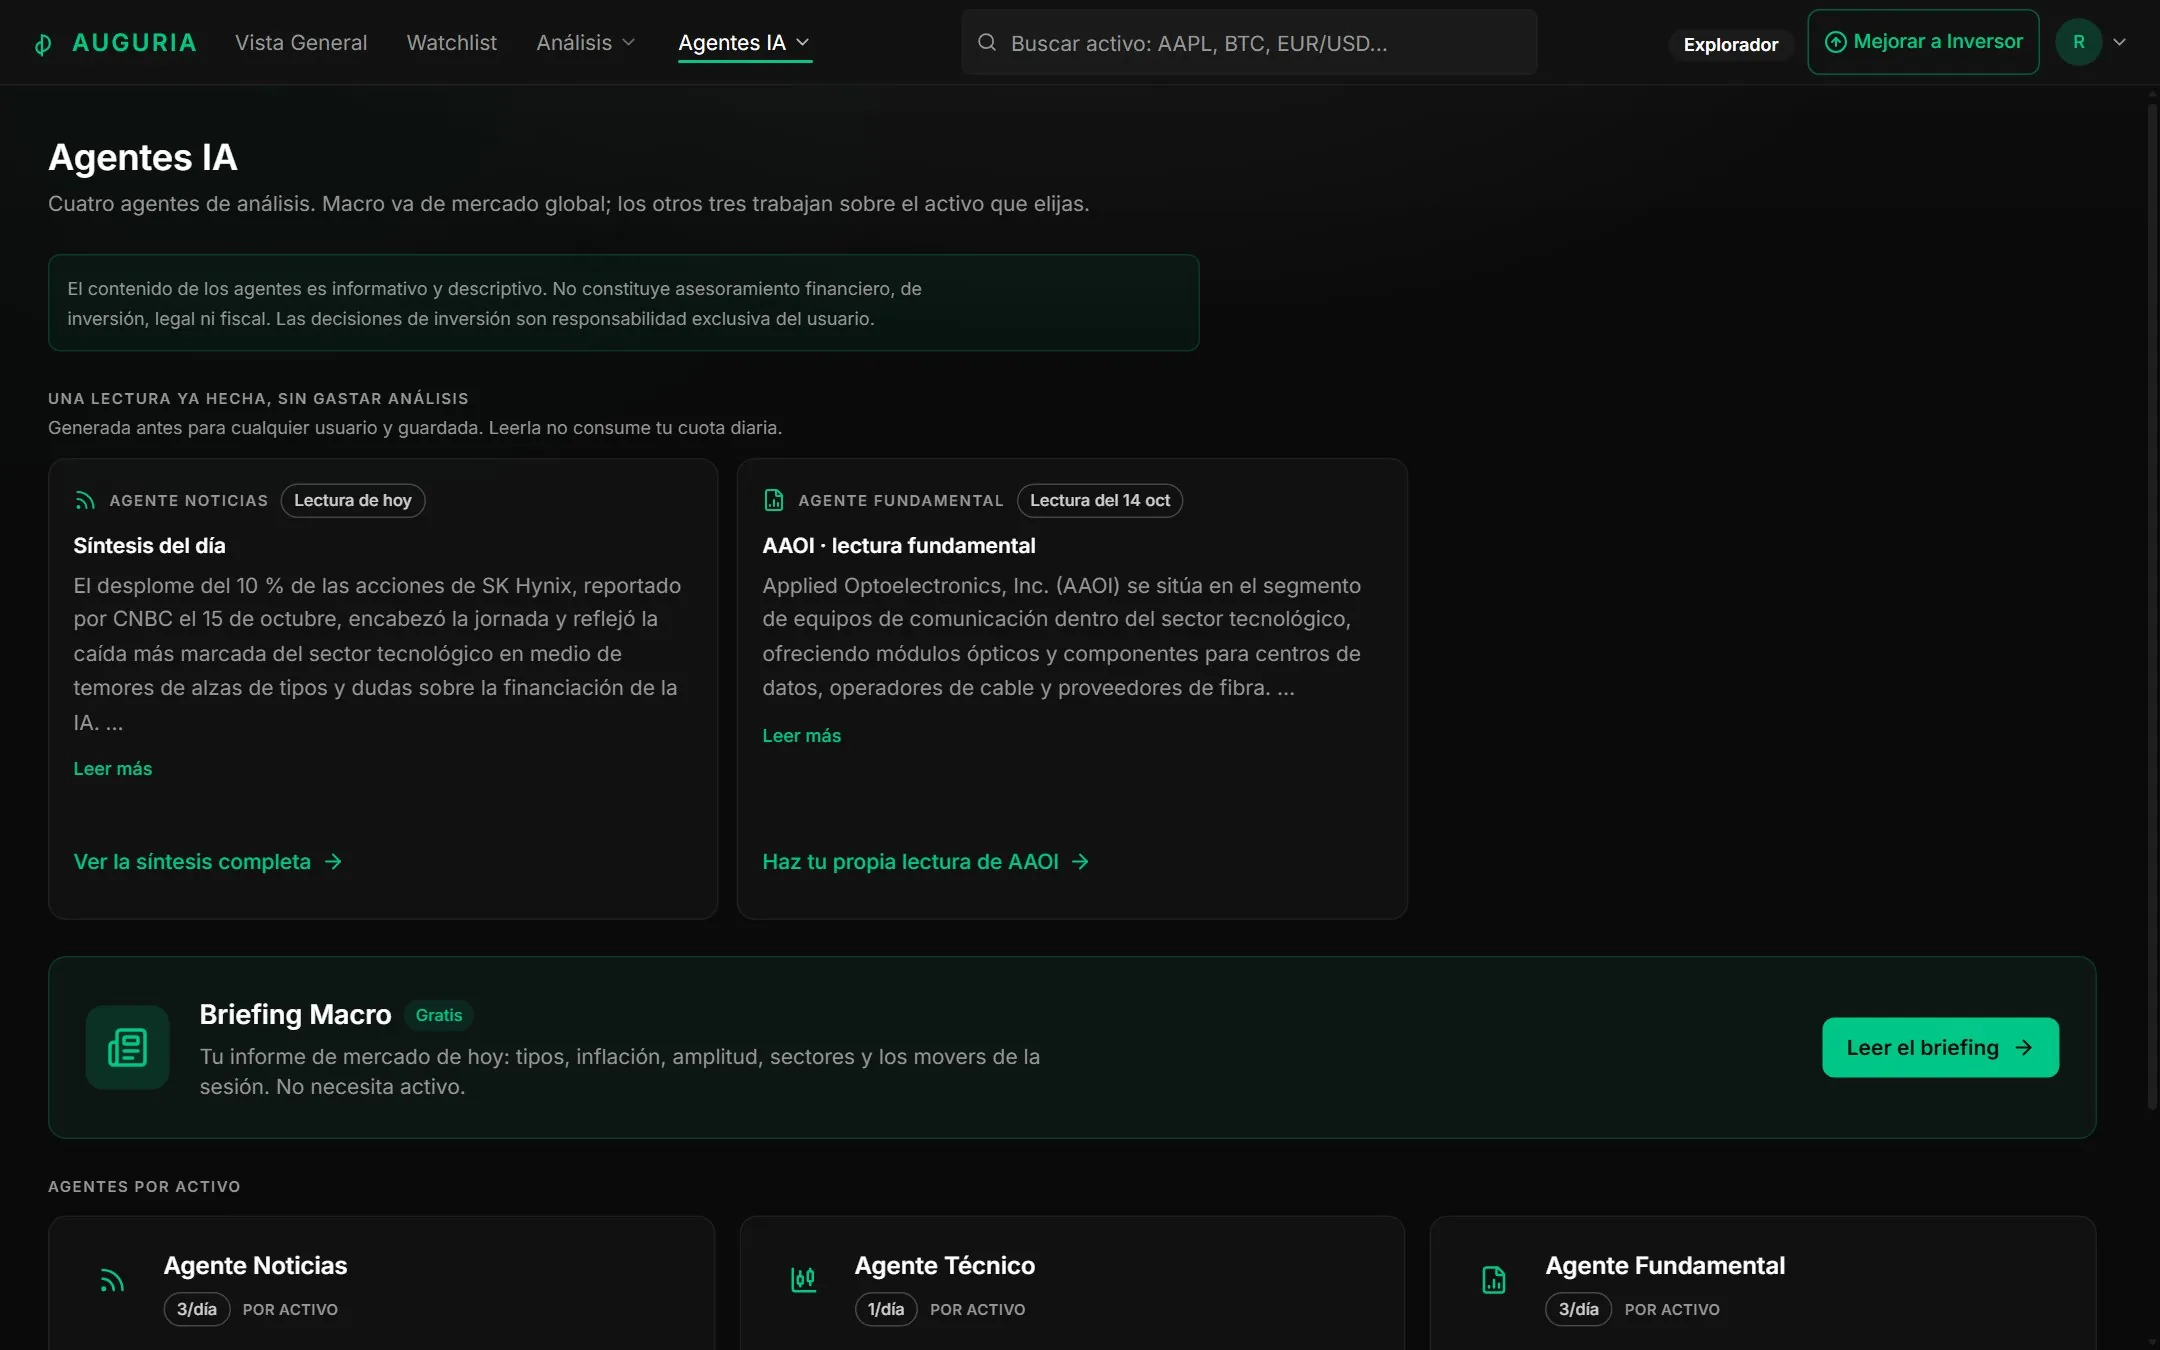Expand Leer más under Síntesis del día
2160x1350 pixels.
(x=113, y=769)
